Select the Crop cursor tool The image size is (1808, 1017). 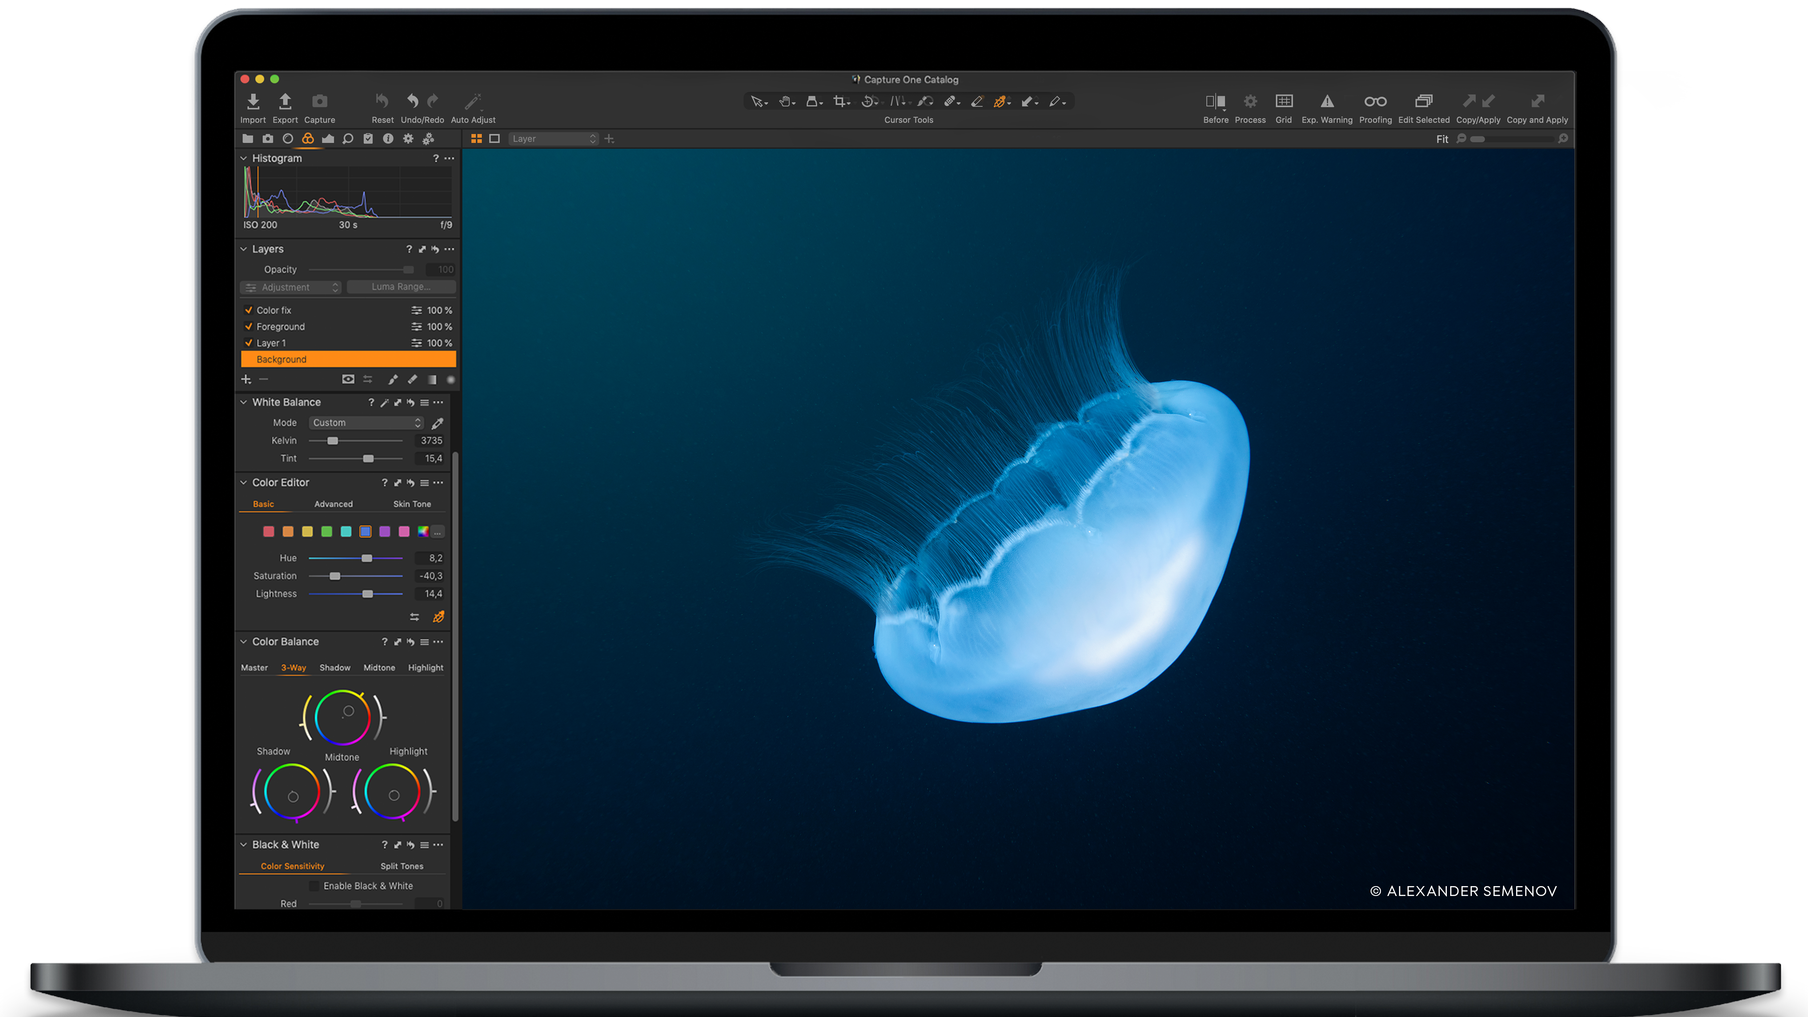tap(840, 101)
